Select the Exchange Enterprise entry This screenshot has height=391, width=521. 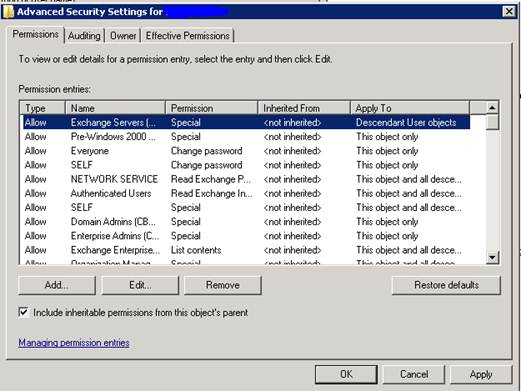click(x=247, y=250)
